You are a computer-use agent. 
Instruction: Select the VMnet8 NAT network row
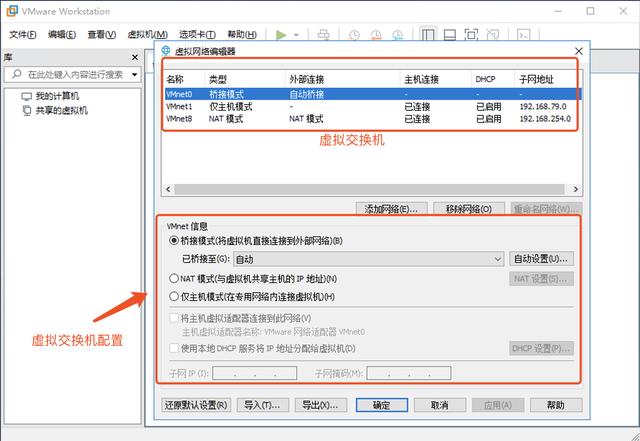click(x=372, y=119)
